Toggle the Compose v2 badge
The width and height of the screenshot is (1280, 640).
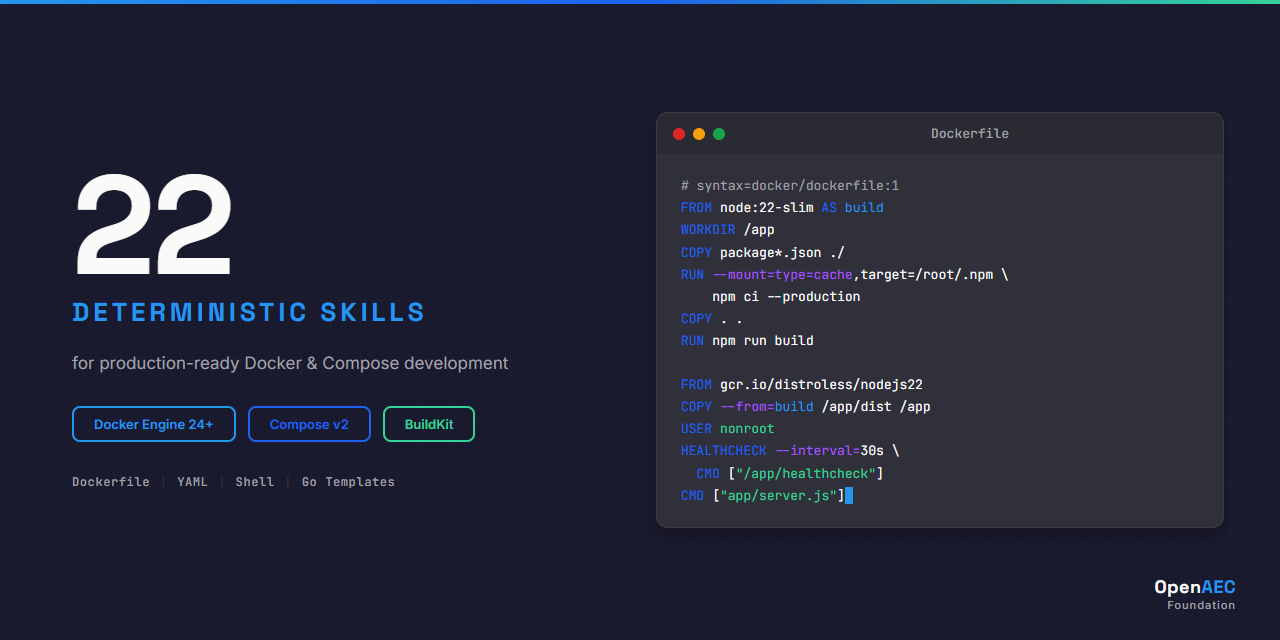(309, 424)
